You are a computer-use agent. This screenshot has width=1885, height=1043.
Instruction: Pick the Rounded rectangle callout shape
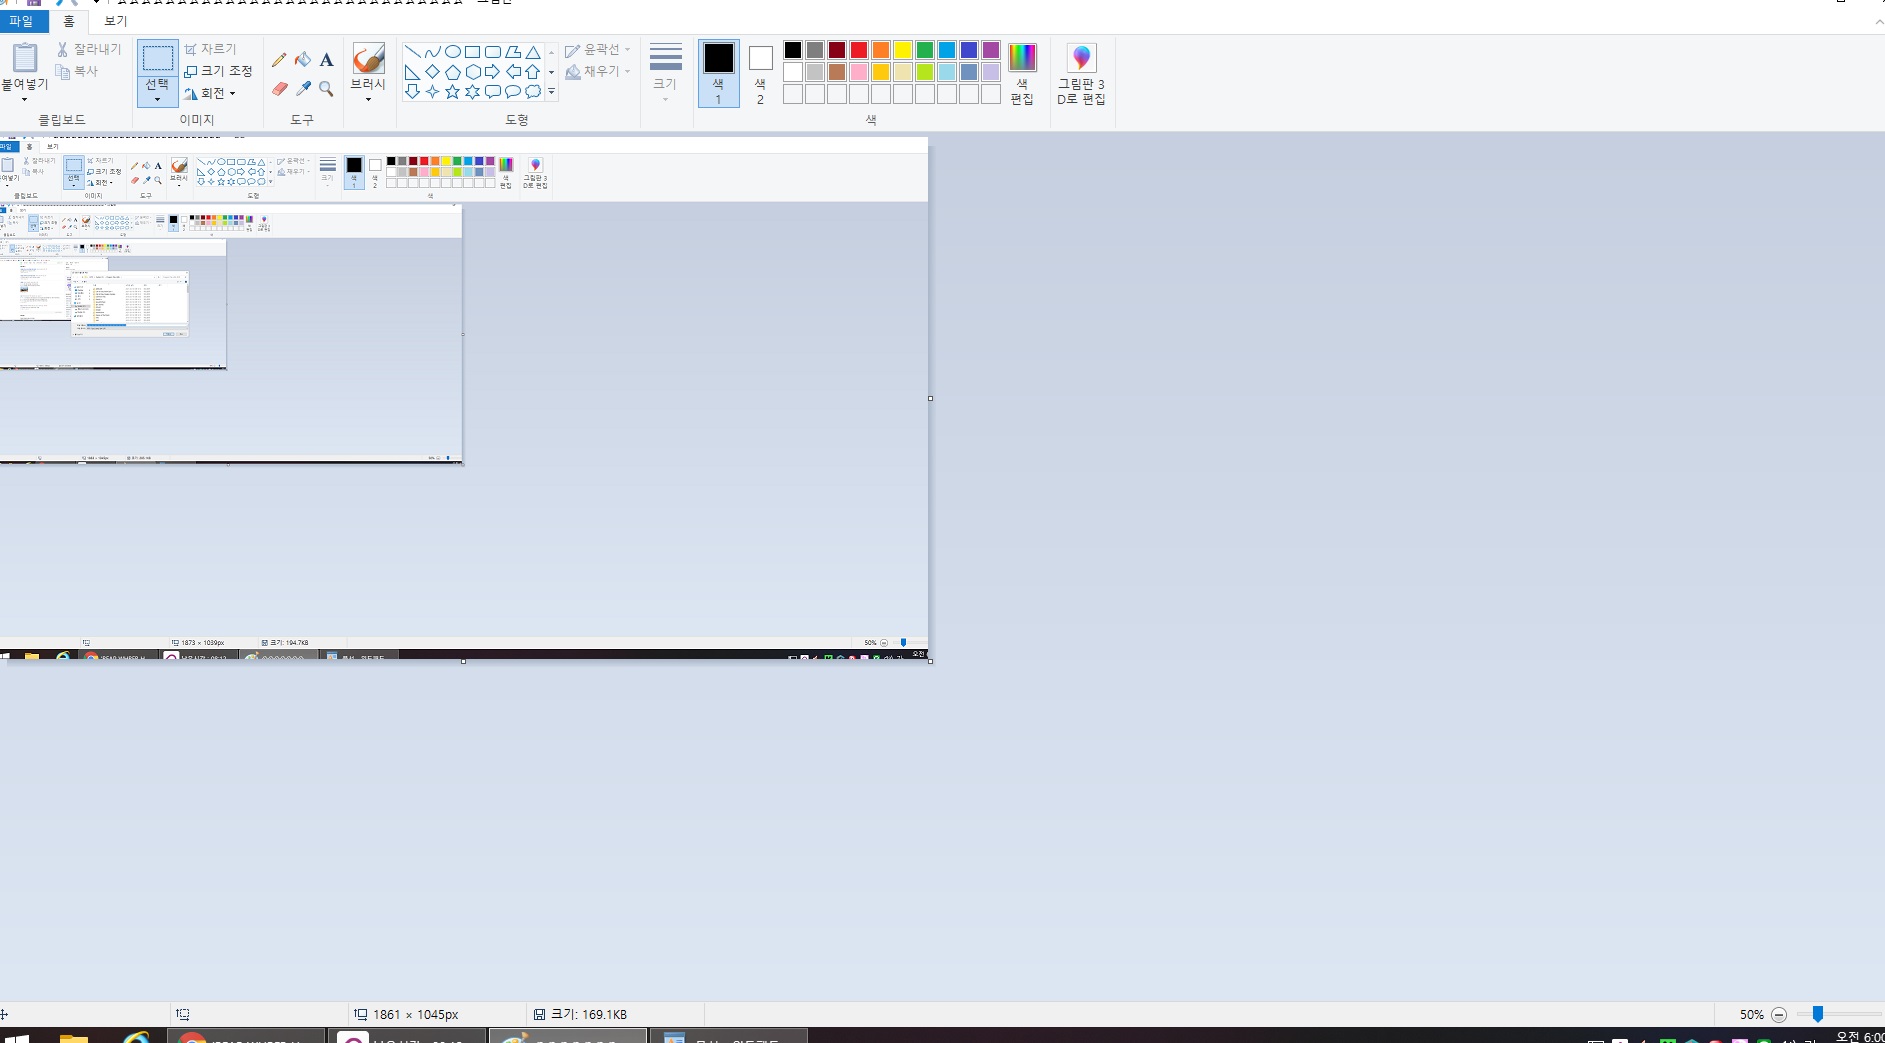492,92
